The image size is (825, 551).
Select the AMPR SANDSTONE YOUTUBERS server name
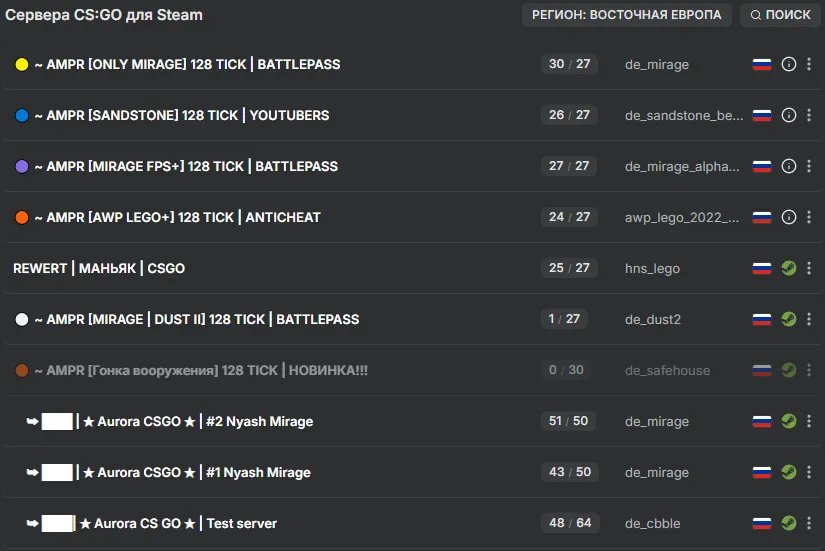click(182, 115)
